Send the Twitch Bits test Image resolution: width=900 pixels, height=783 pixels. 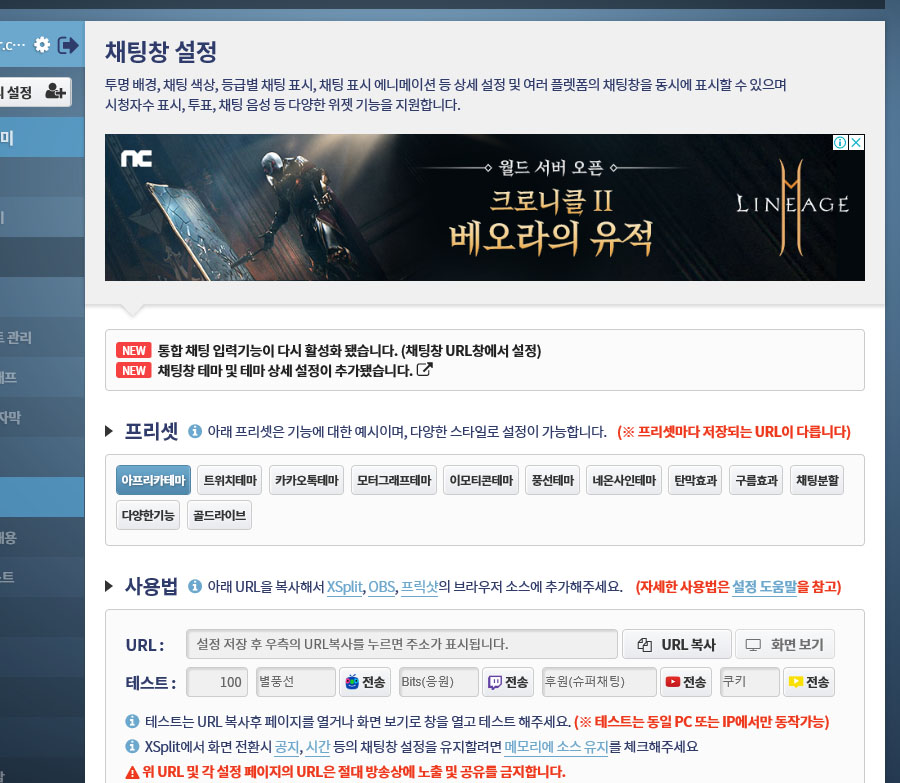(x=508, y=682)
